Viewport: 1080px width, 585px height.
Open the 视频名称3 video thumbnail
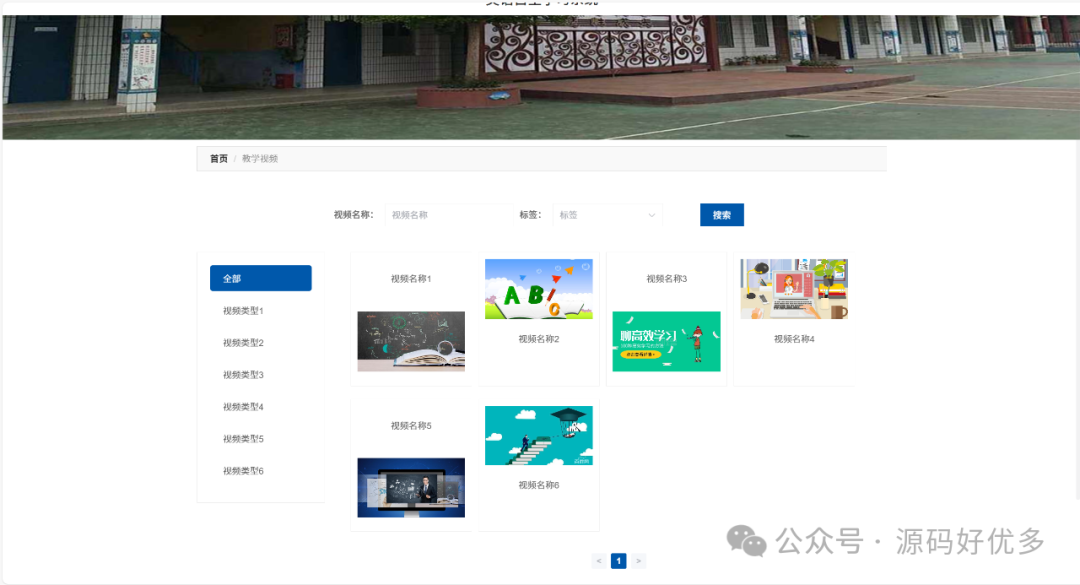[x=666, y=340]
